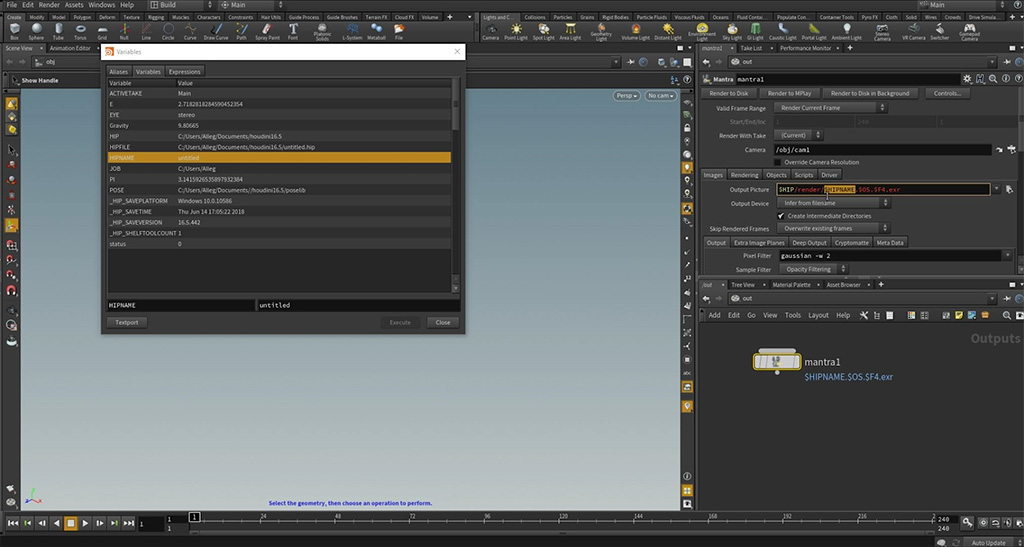Uncheck Create Intermediate Directories
1024x547 pixels.
781,215
